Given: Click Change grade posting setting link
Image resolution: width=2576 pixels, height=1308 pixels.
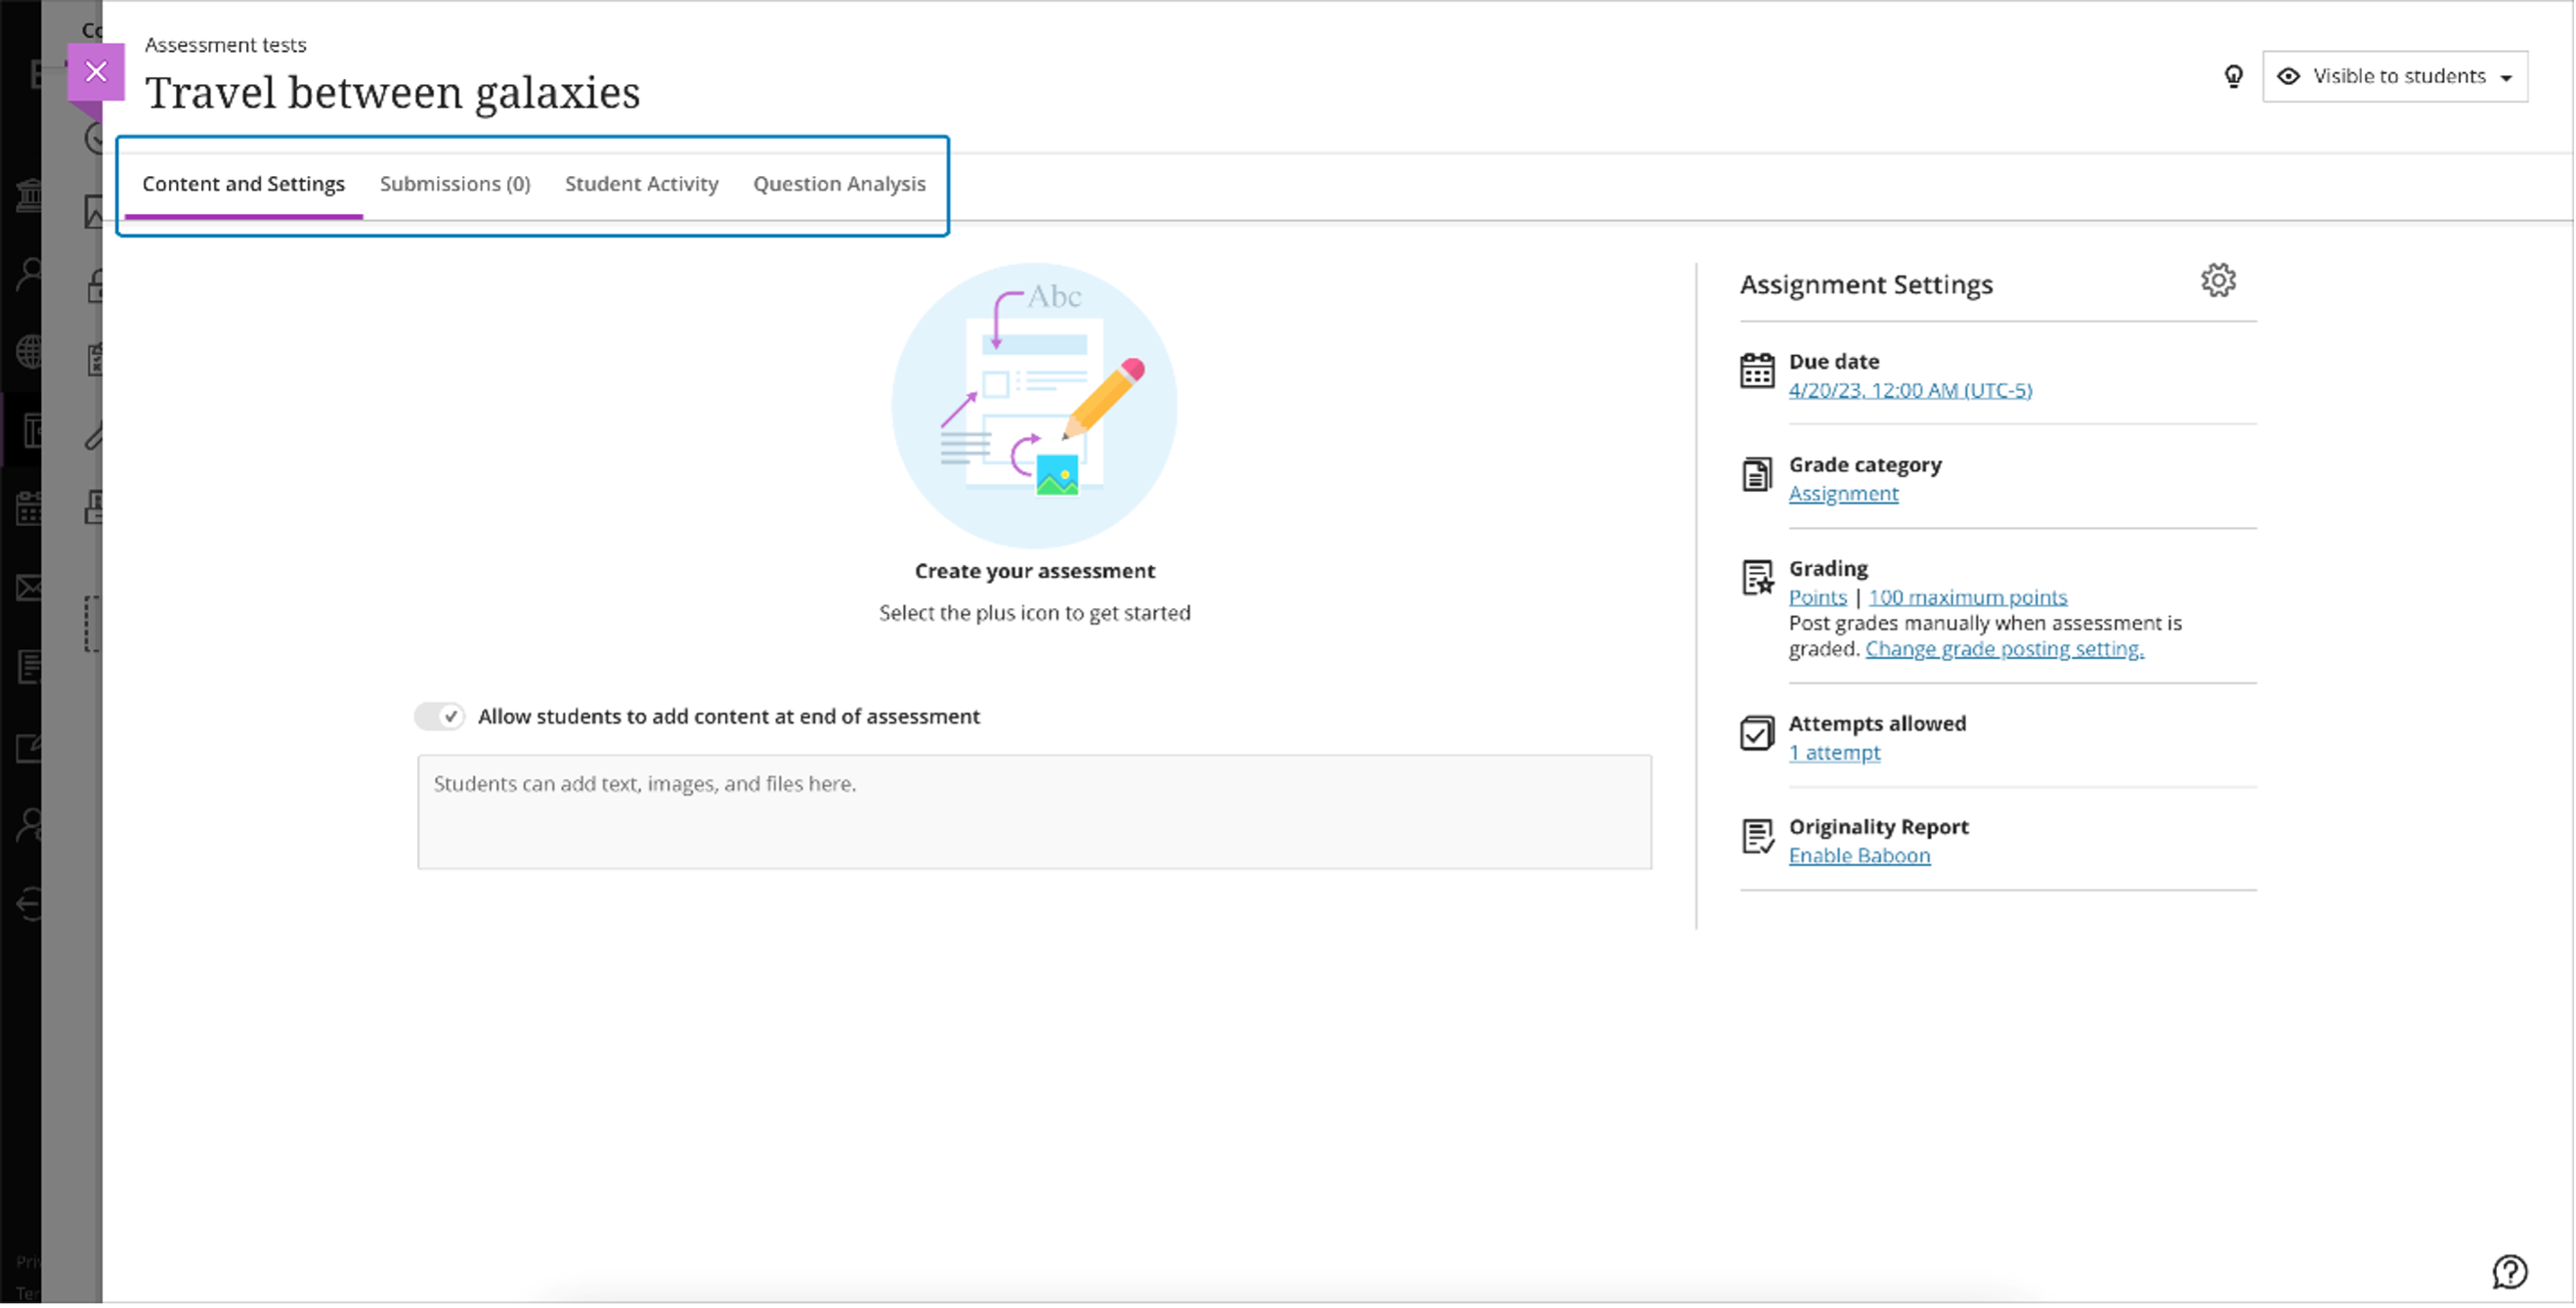Looking at the screenshot, I should click(x=2004, y=647).
